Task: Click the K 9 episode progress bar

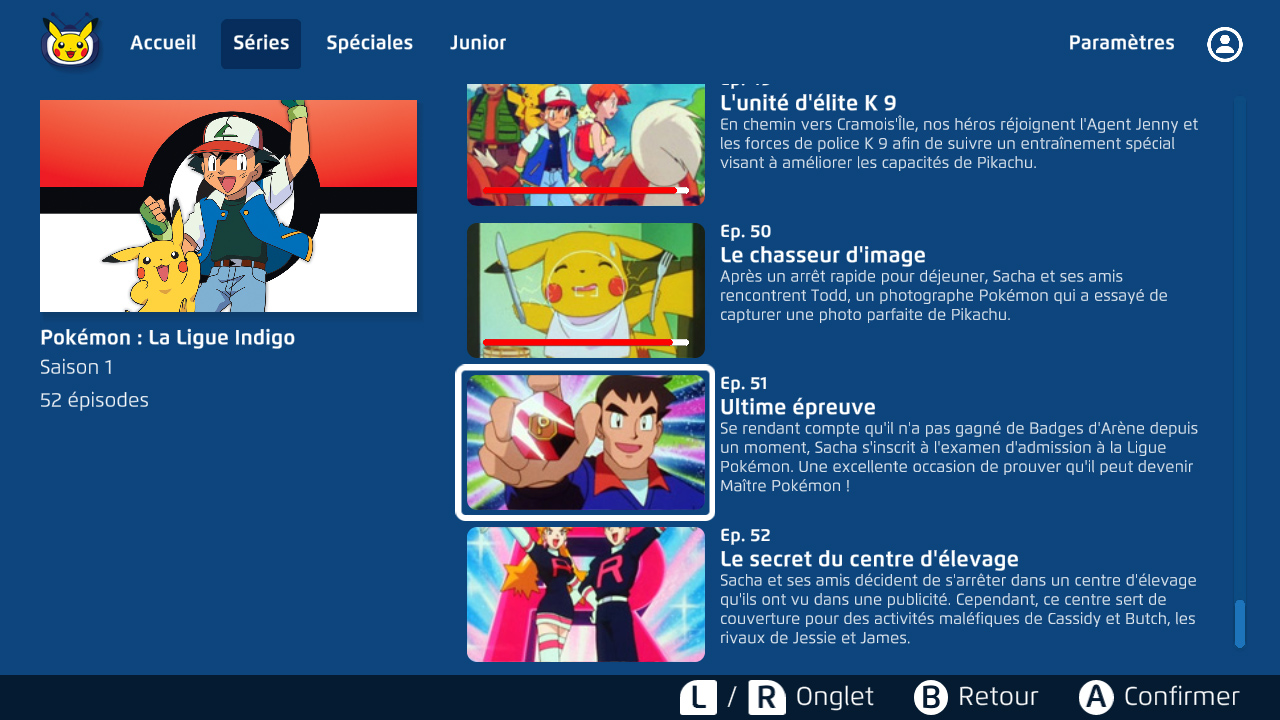Action: pos(585,190)
